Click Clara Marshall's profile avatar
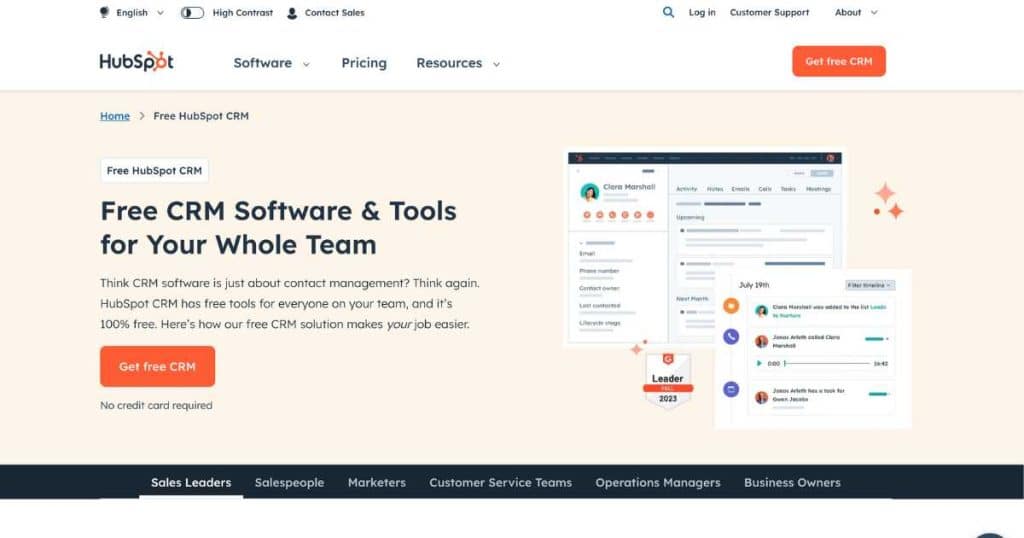This screenshot has height=538, width=1024. pos(590,192)
